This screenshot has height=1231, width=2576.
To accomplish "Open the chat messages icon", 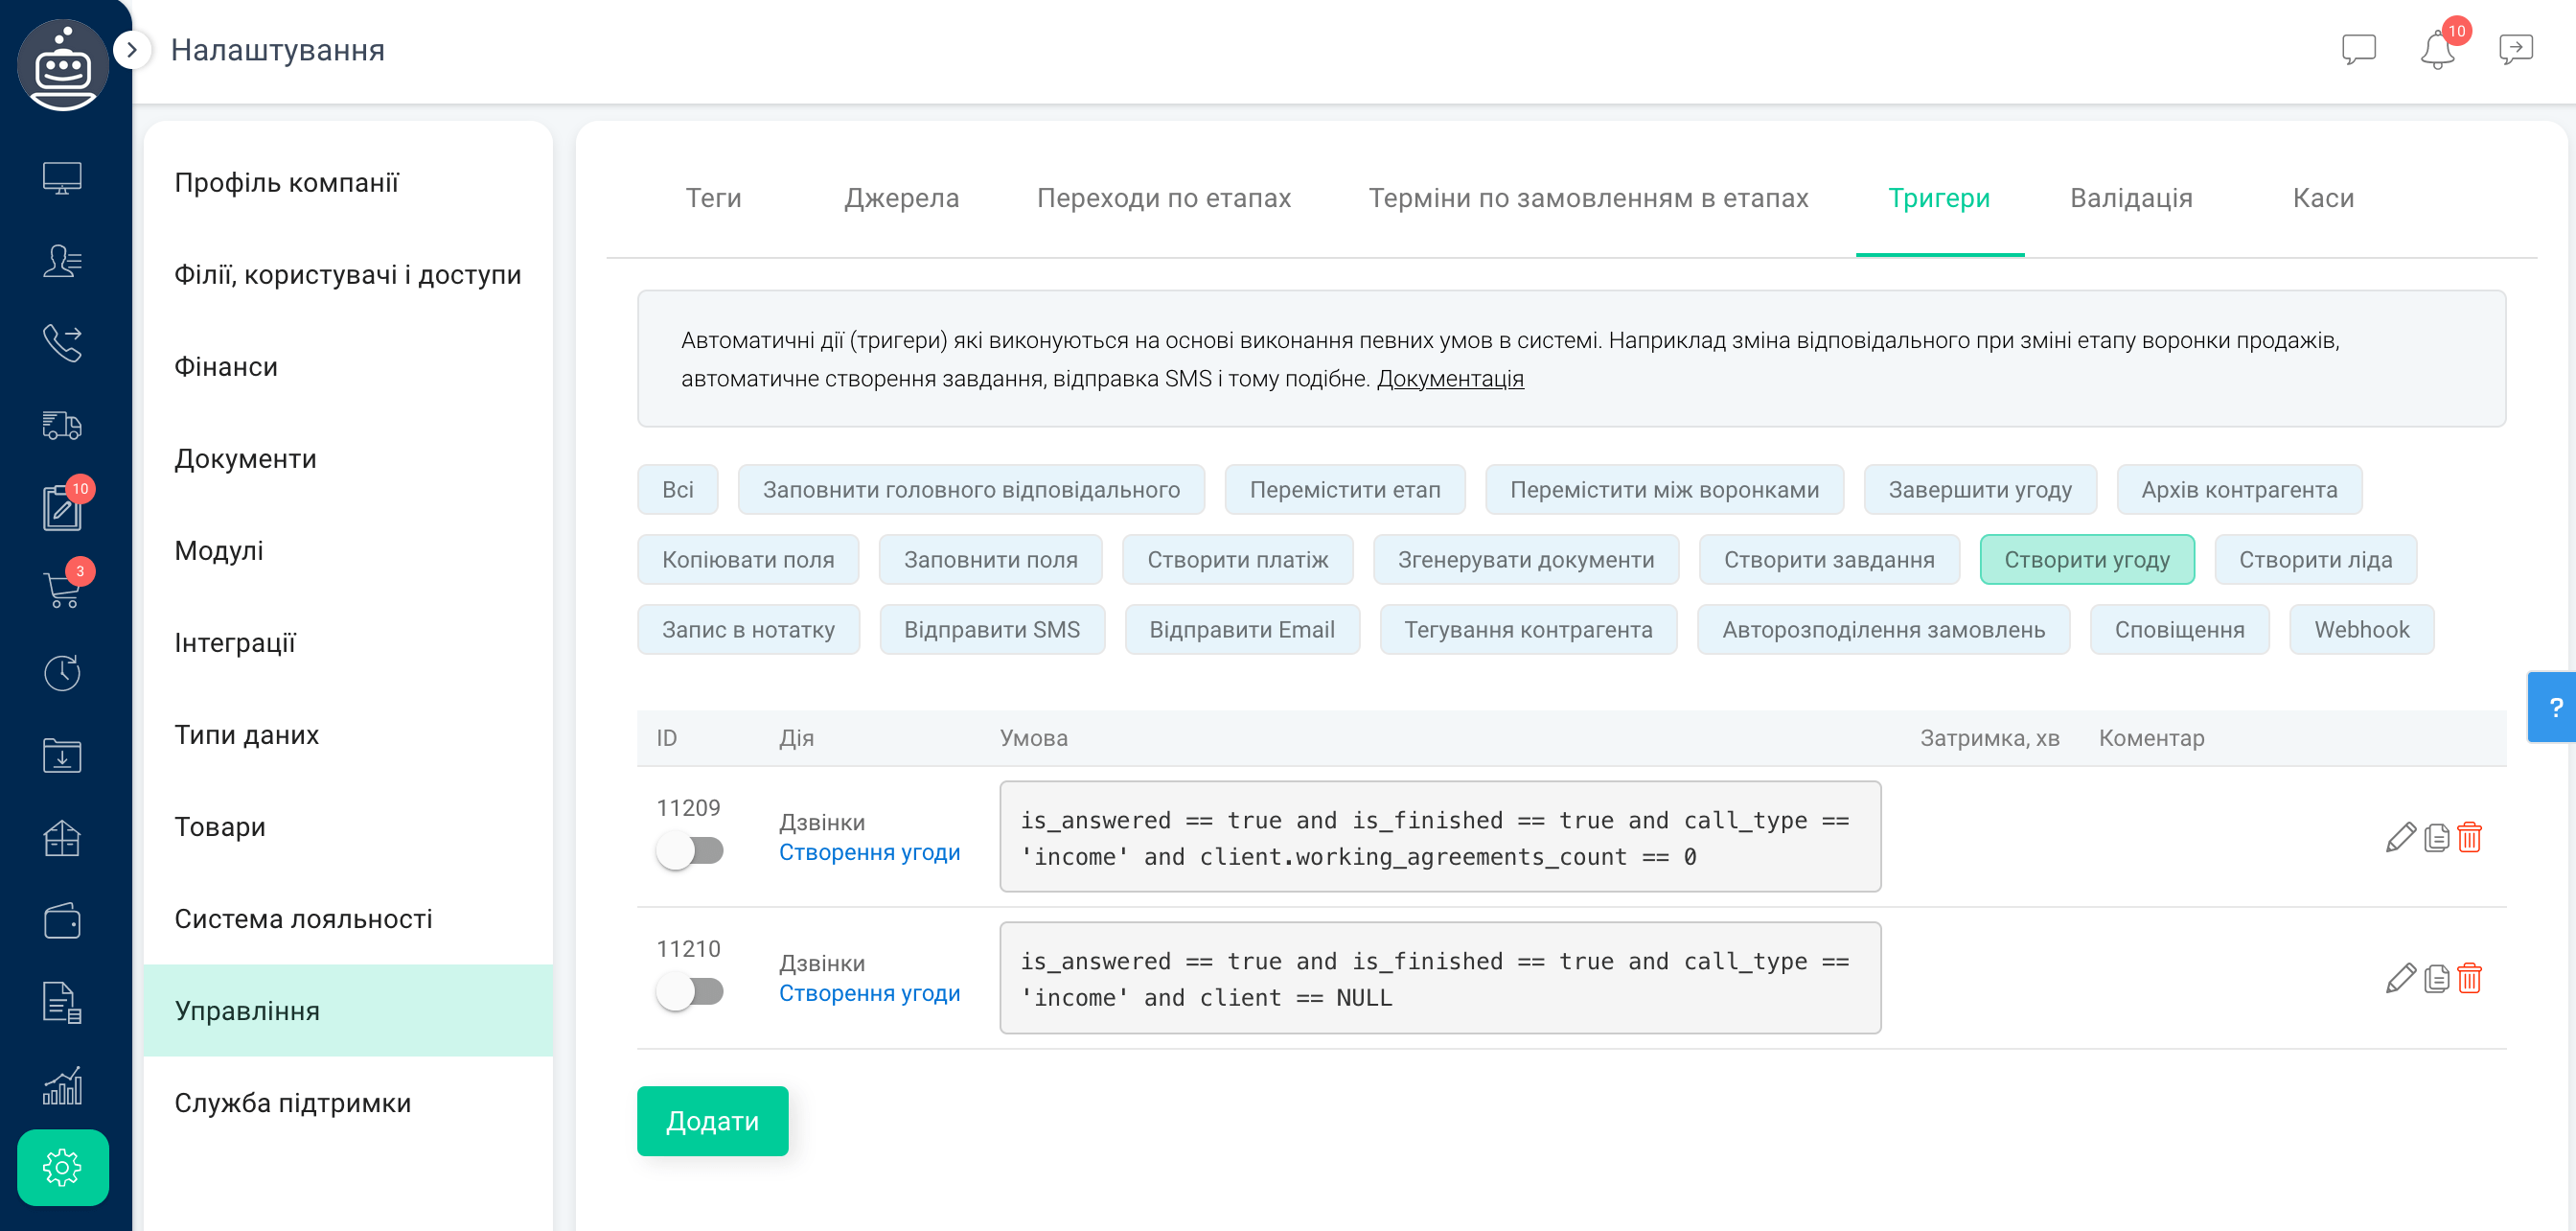I will (x=2358, y=49).
